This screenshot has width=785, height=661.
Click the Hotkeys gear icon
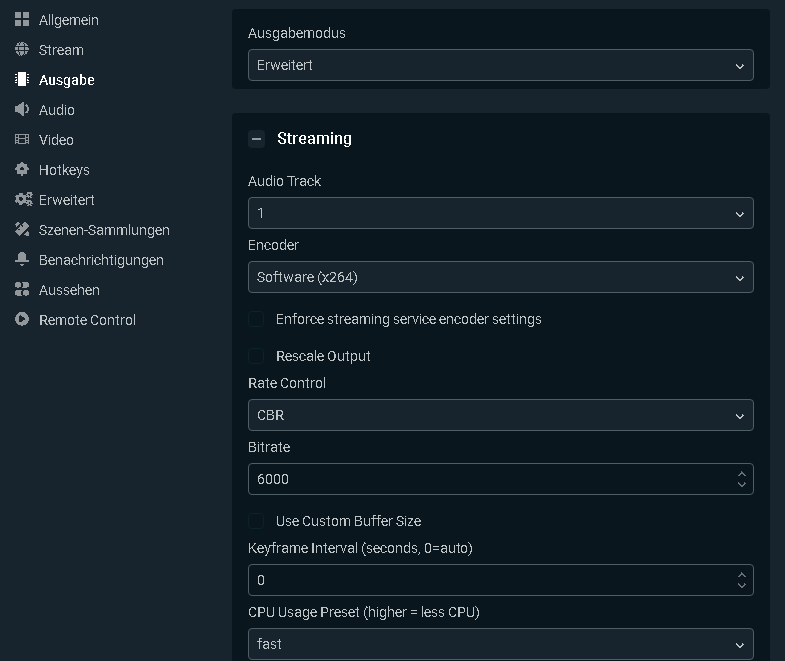[22, 170]
